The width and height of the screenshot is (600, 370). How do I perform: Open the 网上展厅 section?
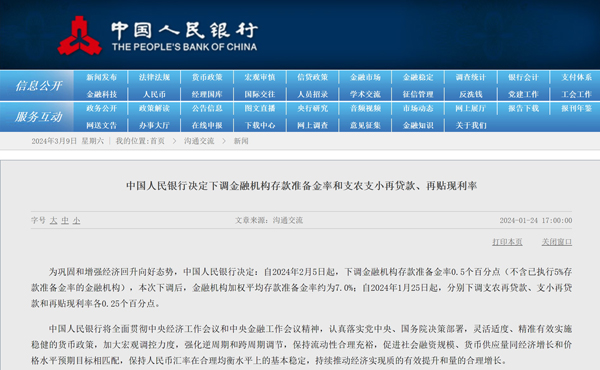tap(471, 108)
